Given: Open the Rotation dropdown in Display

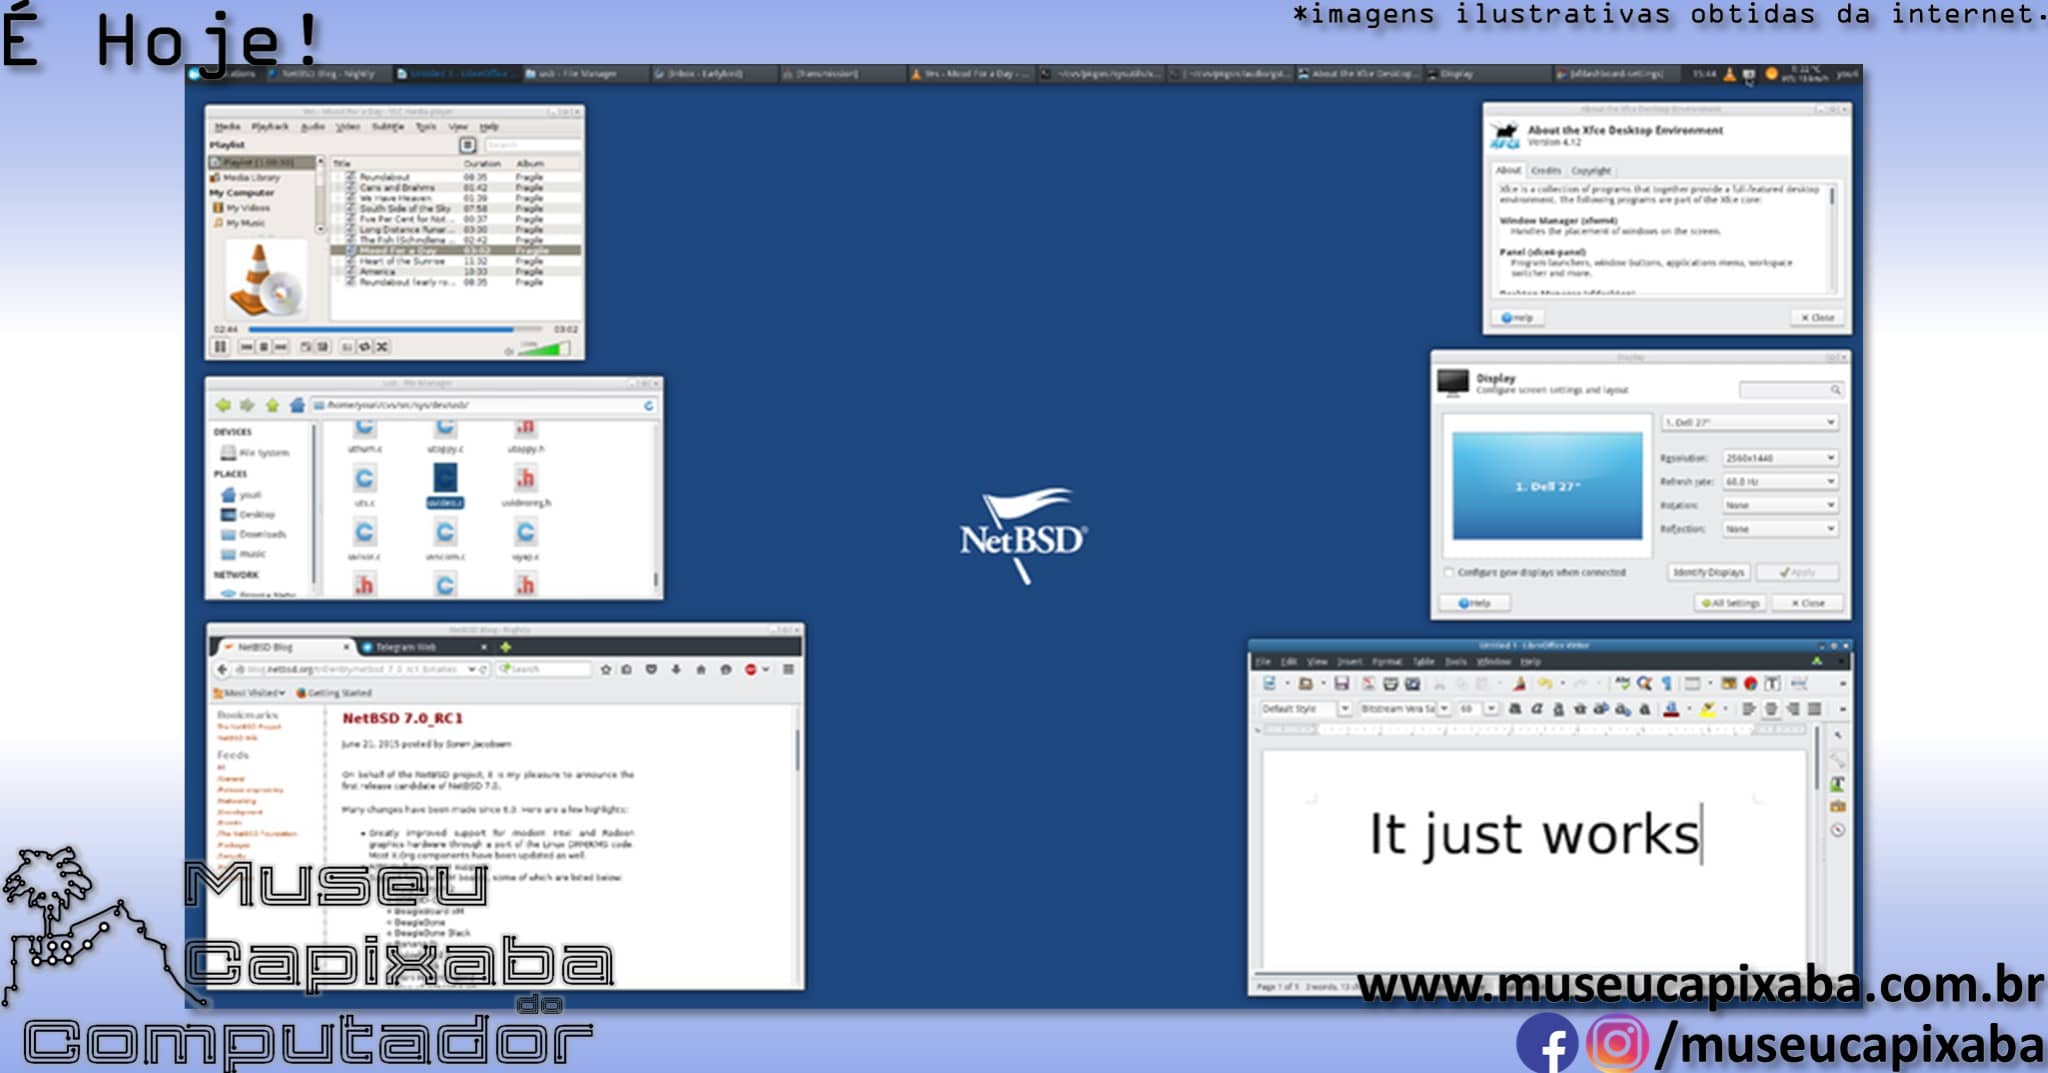Looking at the screenshot, I should [1780, 506].
